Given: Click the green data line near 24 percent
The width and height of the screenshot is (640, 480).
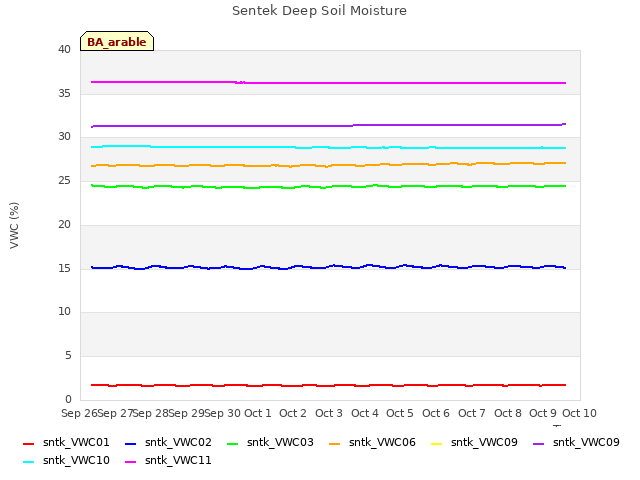Looking at the screenshot, I should [x=329, y=187].
